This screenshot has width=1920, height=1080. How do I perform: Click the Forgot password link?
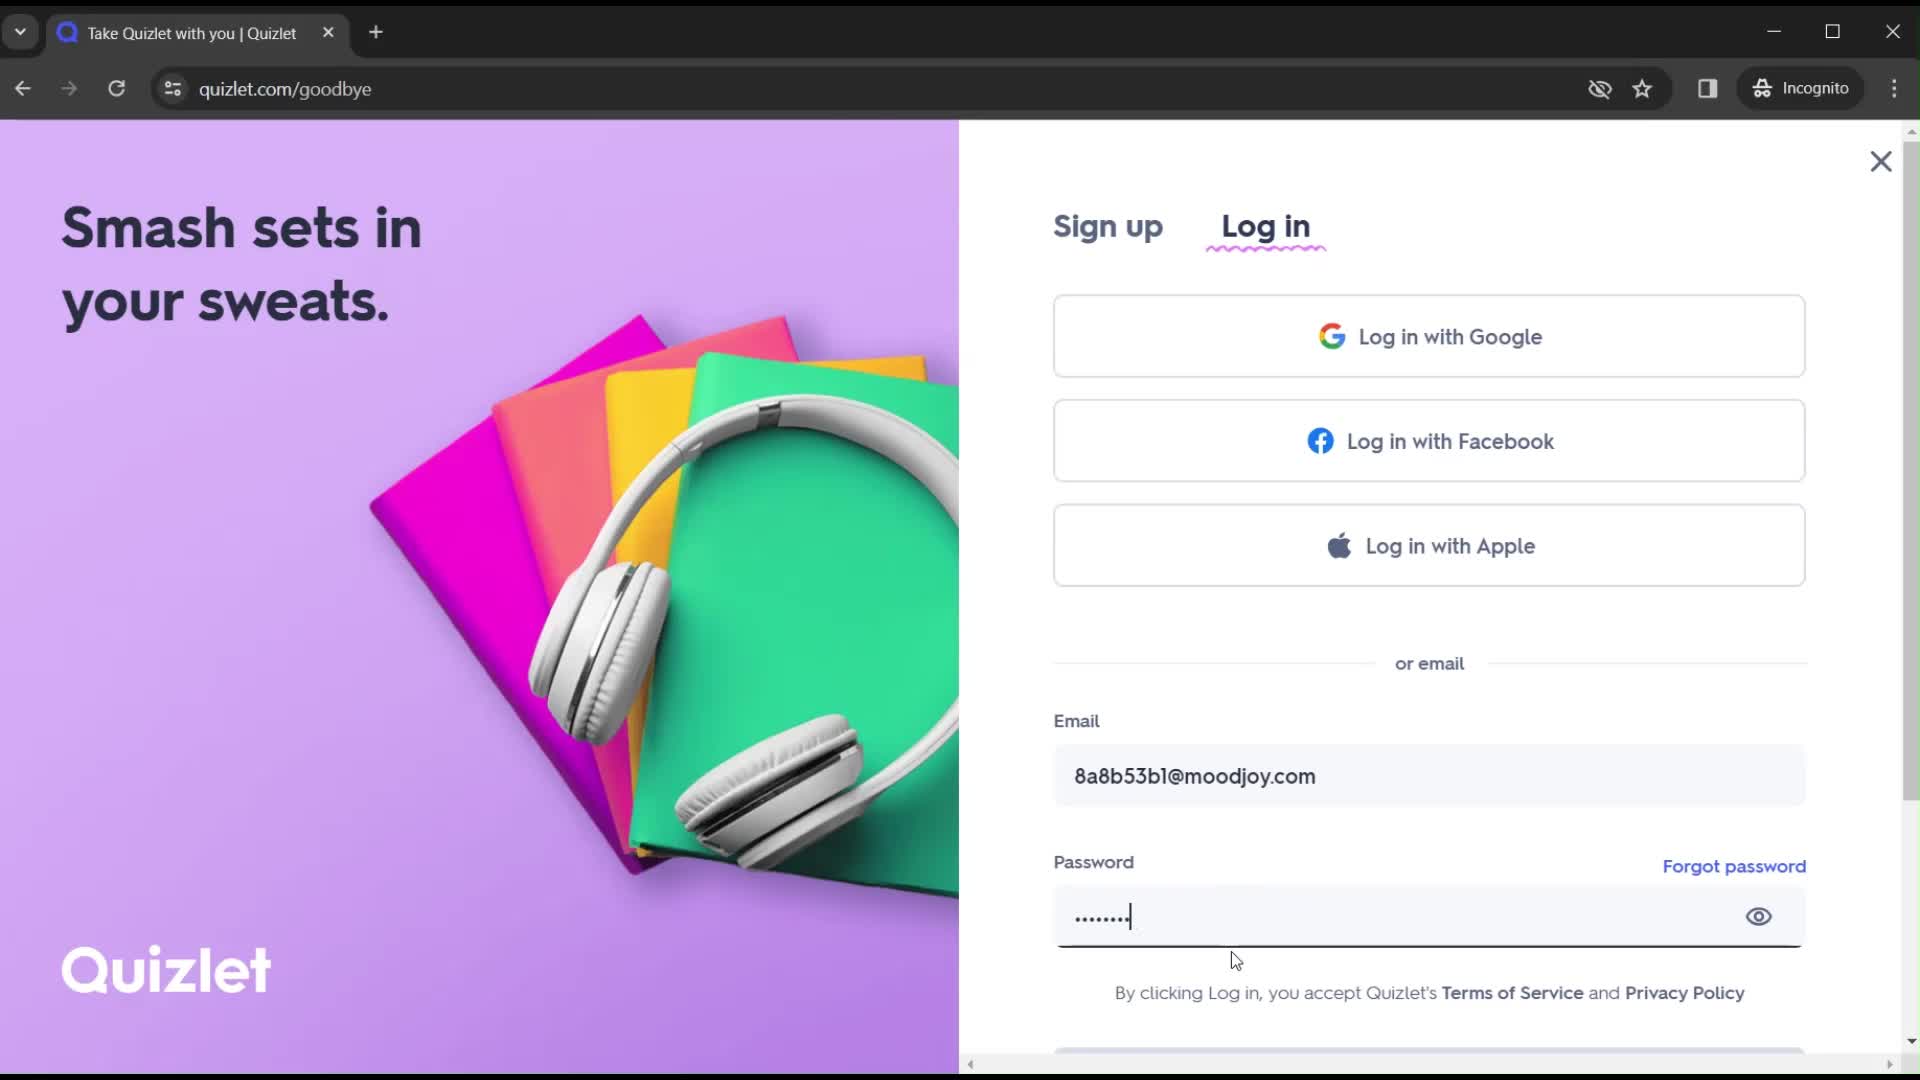pos(1735,866)
